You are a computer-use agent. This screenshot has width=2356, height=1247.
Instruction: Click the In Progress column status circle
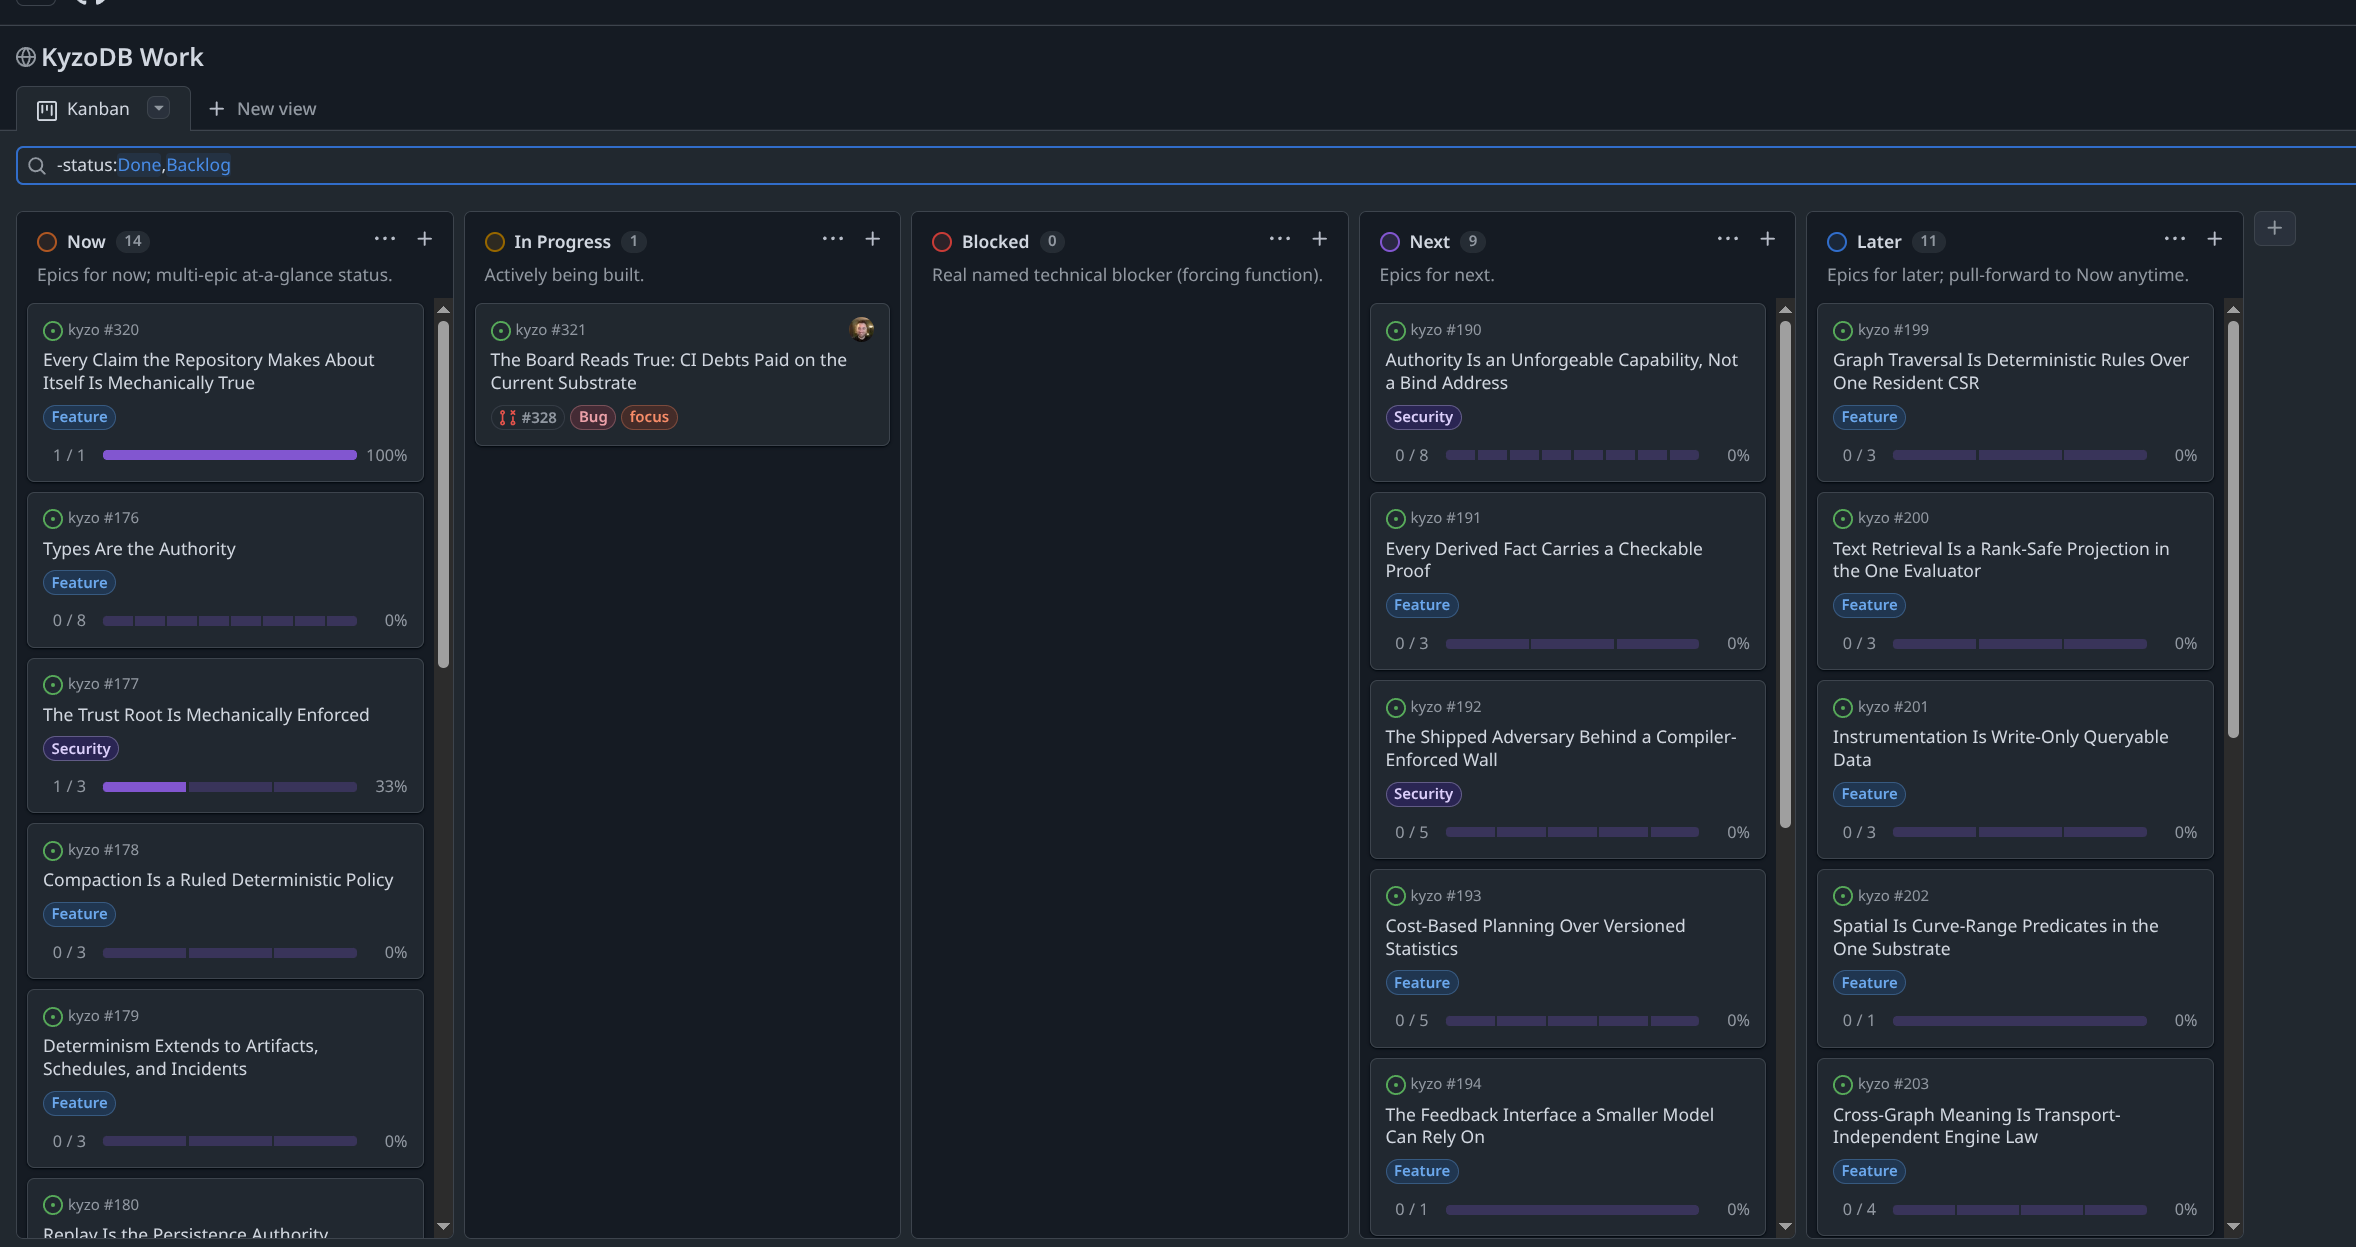pos(494,242)
